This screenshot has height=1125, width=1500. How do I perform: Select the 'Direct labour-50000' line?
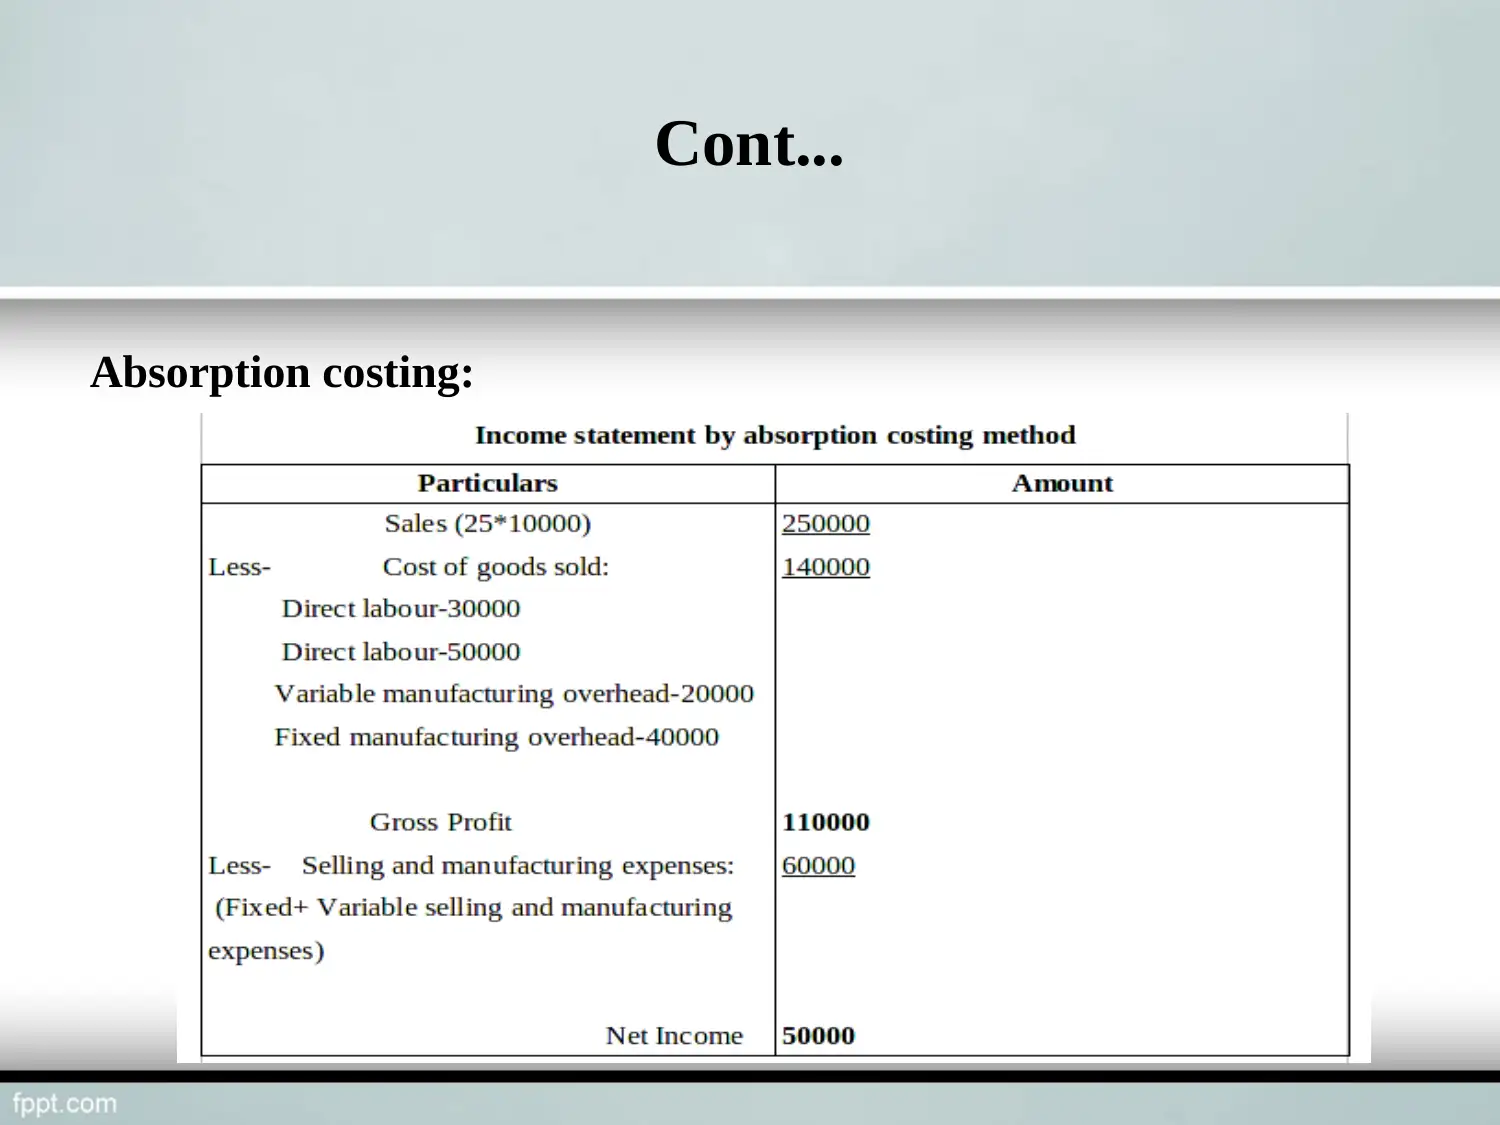click(x=401, y=652)
